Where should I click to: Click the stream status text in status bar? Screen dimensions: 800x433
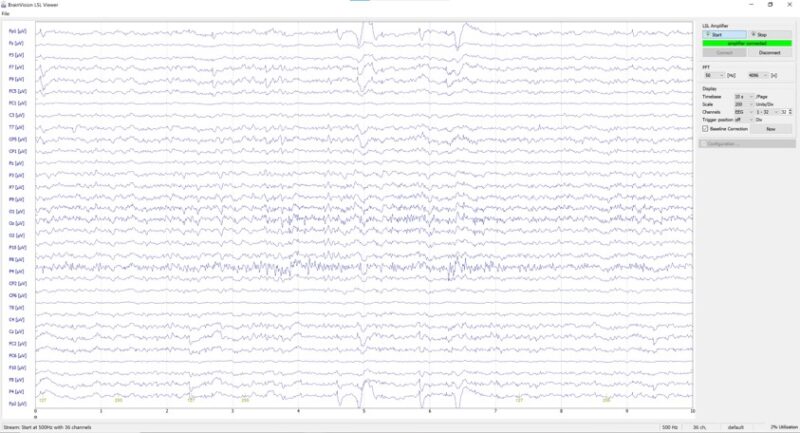[47, 427]
